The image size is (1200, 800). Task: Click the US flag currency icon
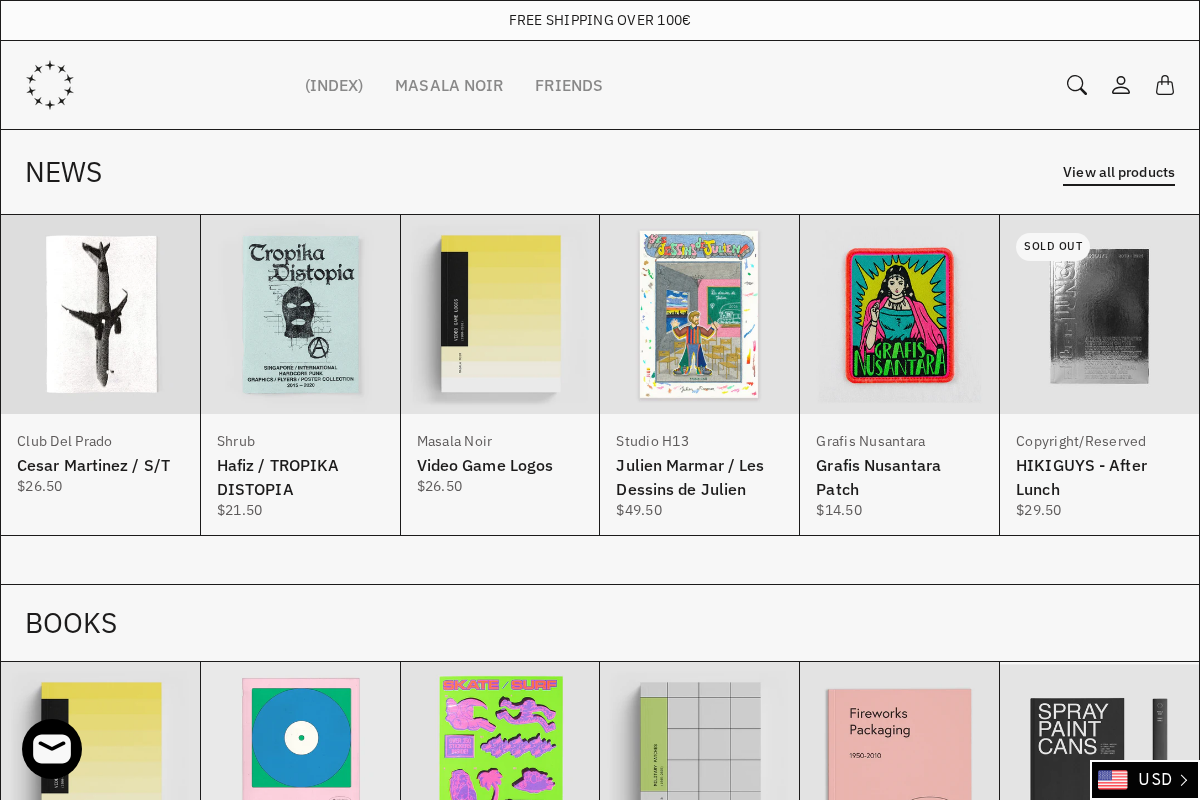[1113, 780]
